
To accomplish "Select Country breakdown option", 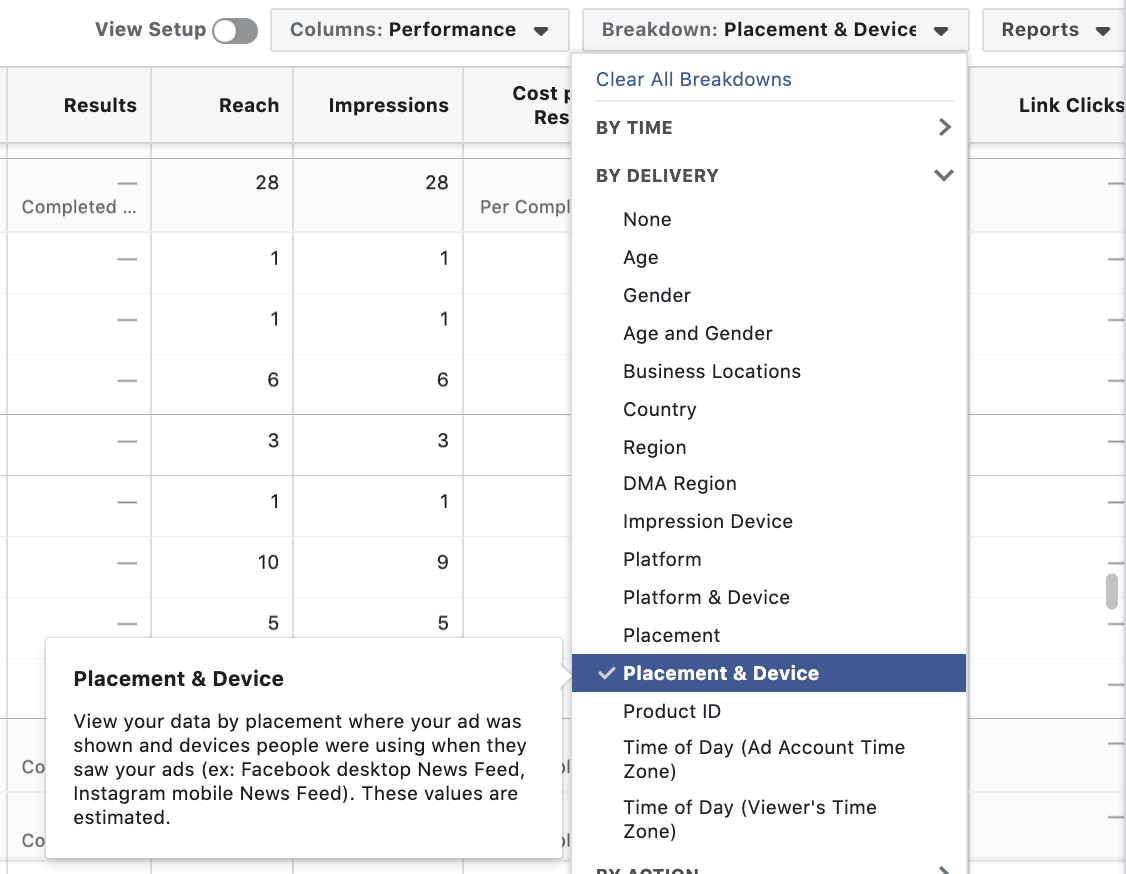I will [x=660, y=409].
